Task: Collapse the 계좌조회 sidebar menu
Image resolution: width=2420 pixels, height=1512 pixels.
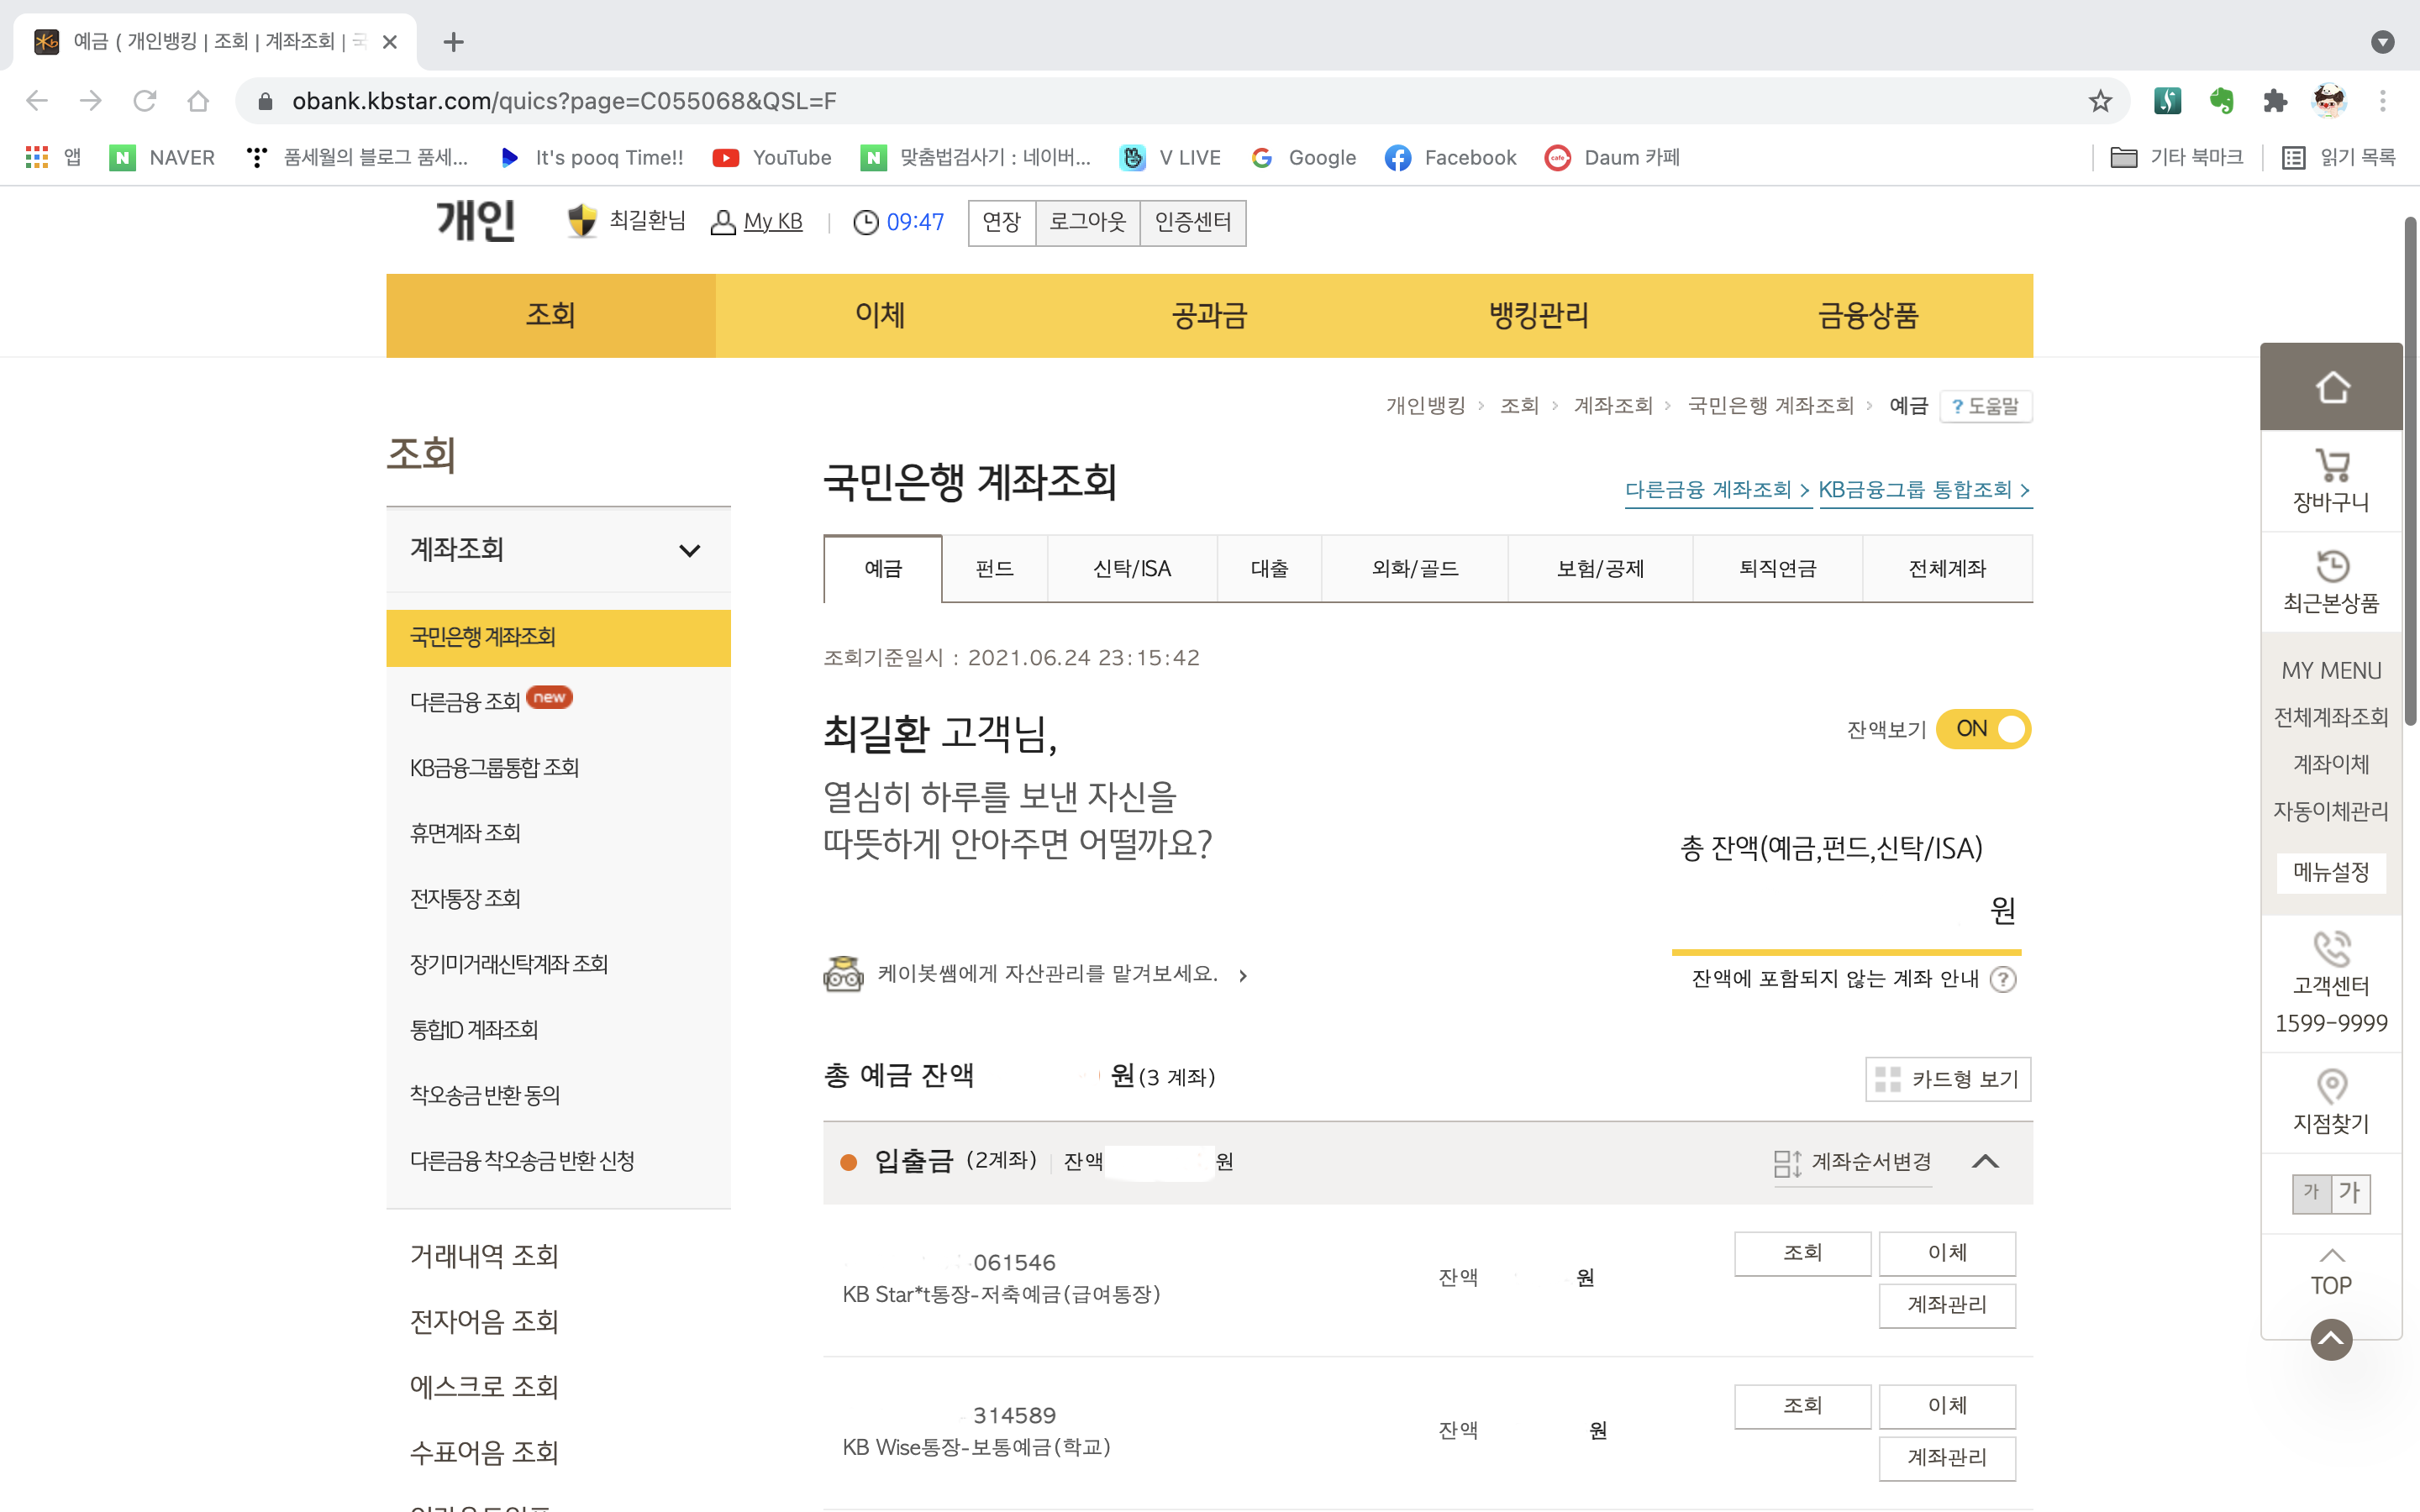Action: click(x=689, y=550)
